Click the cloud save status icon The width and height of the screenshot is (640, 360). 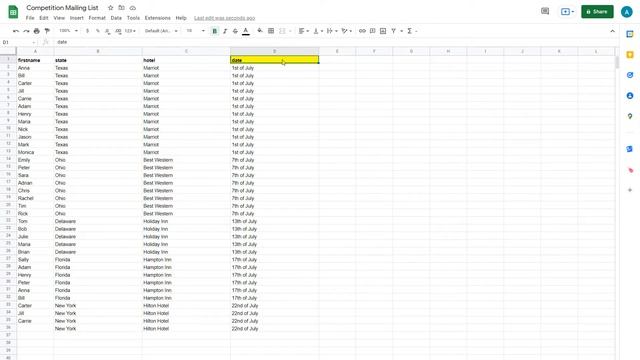(133, 8)
